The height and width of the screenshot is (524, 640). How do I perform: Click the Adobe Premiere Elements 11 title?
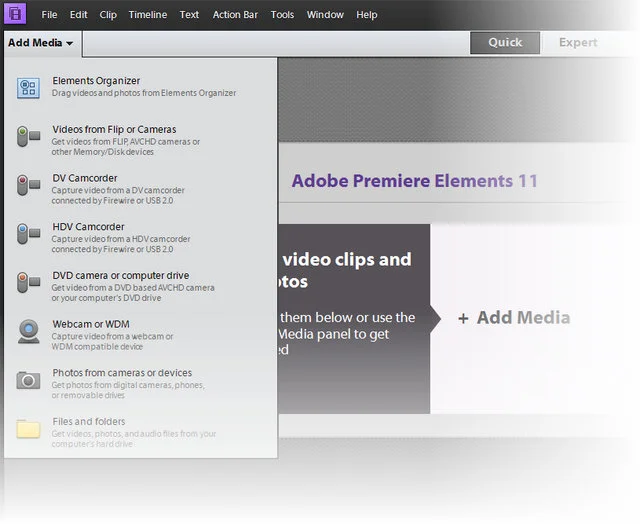tap(415, 181)
